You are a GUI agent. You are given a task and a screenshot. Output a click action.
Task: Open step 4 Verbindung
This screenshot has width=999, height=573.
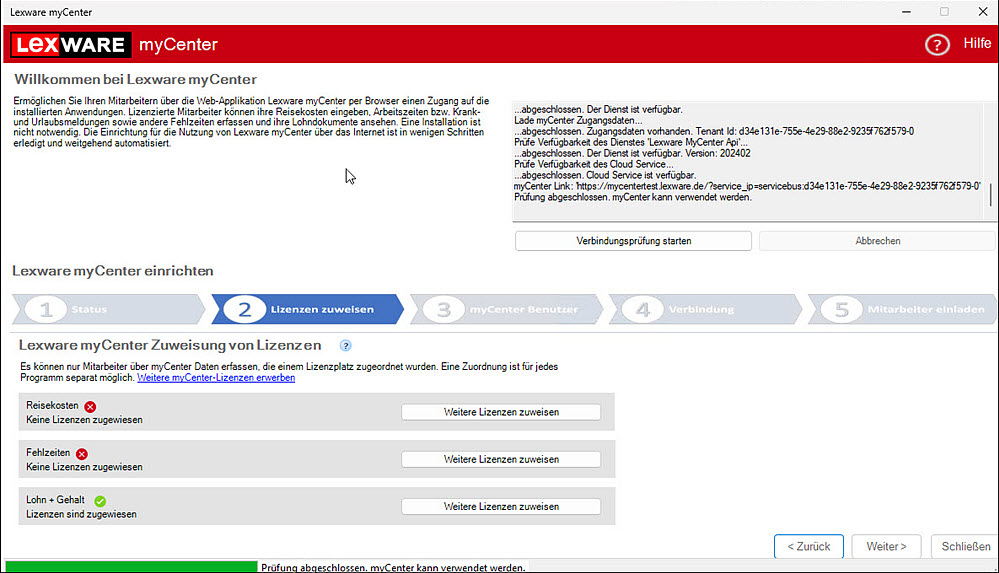coord(703,310)
